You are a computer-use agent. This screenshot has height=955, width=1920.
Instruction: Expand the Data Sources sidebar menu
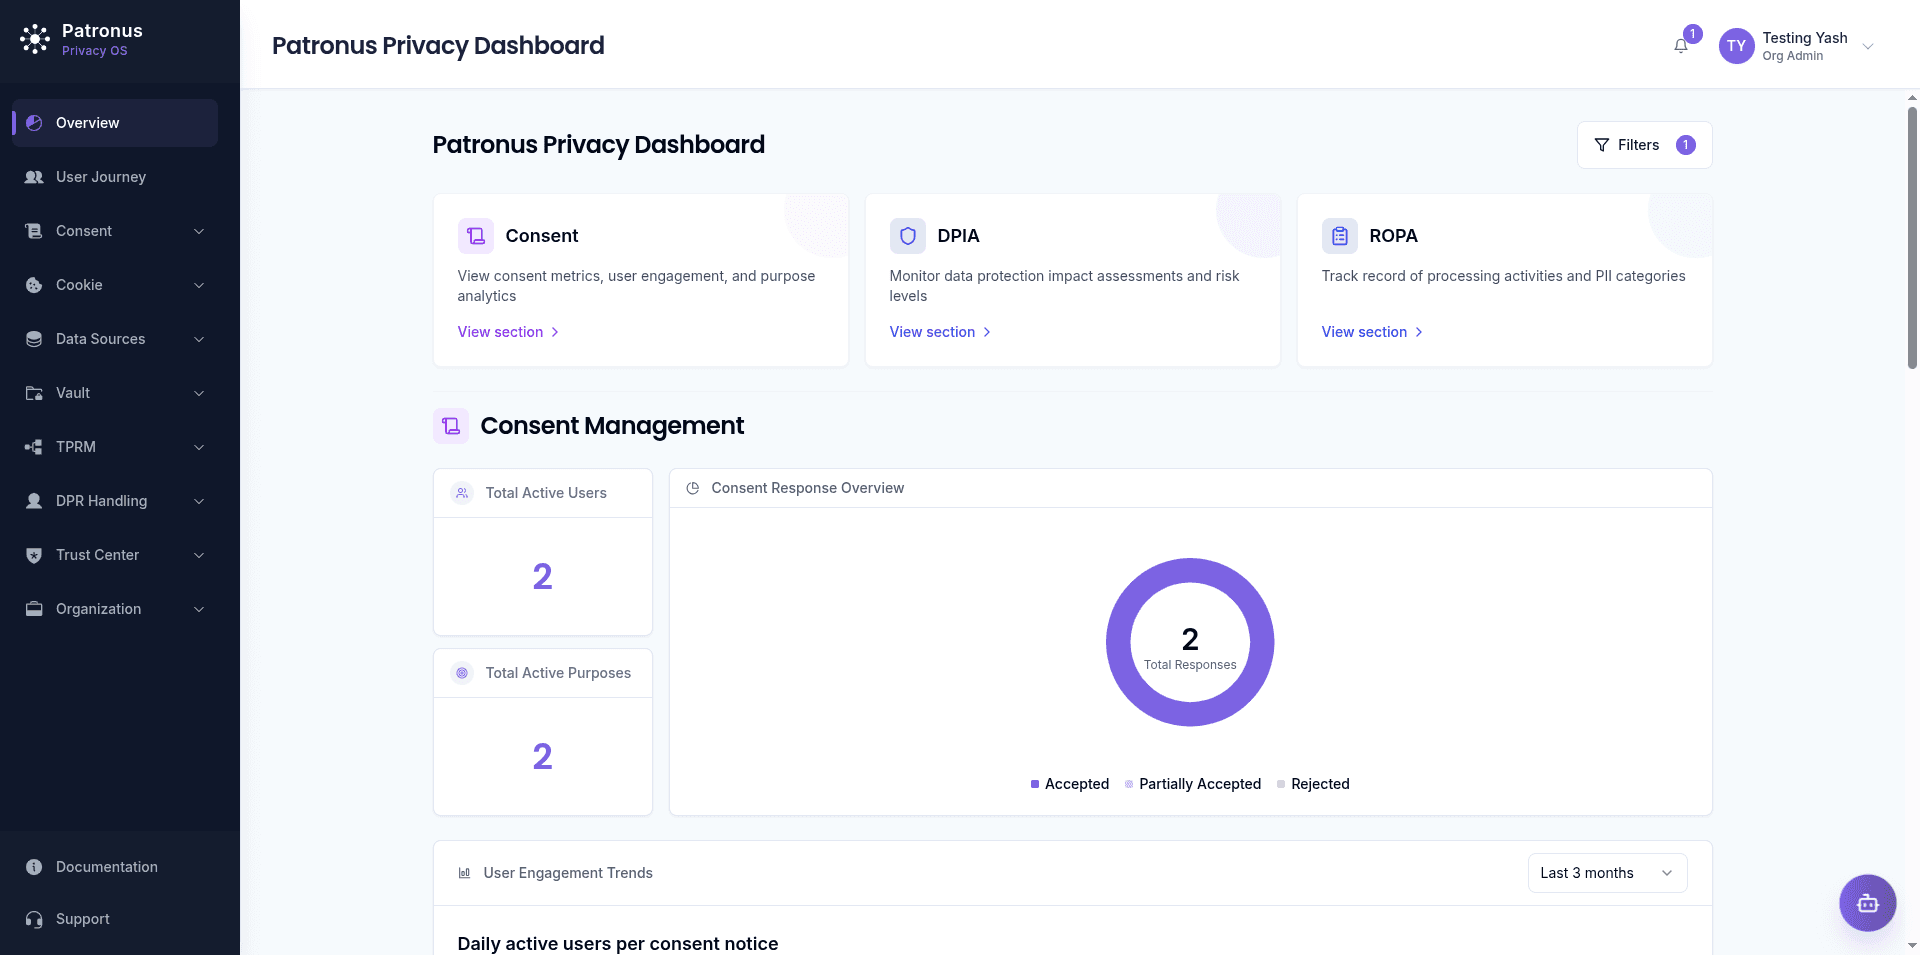click(x=114, y=339)
